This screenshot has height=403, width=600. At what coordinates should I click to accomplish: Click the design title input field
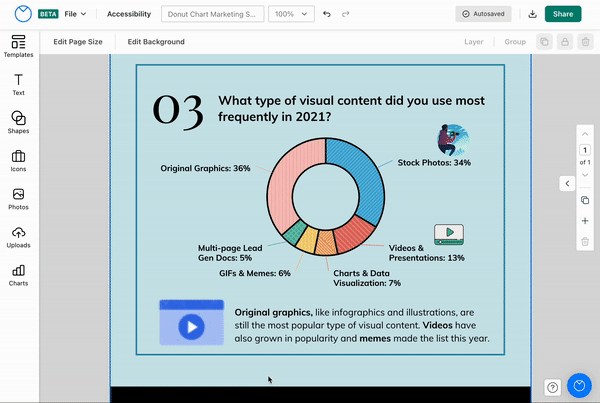[x=212, y=15]
